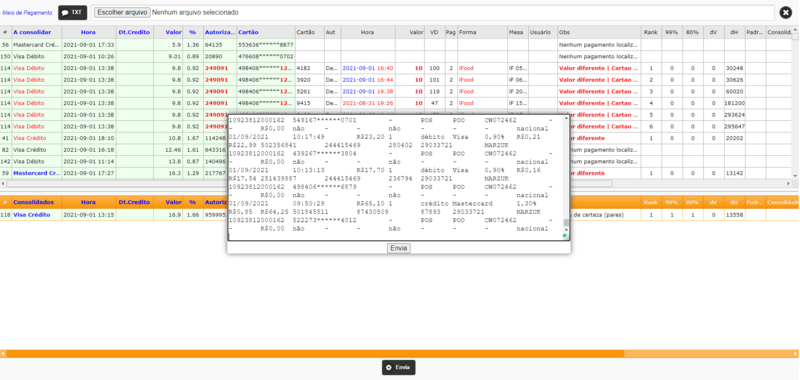Click the top table vertical scrollbar down arrow
Viewport: 800px width, 380px height.
[x=795, y=175]
